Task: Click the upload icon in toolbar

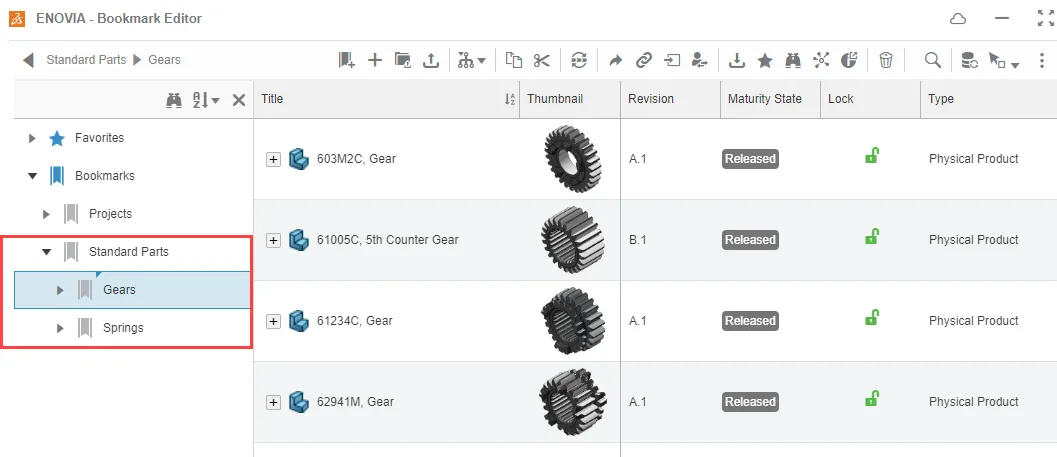Action: tap(431, 60)
